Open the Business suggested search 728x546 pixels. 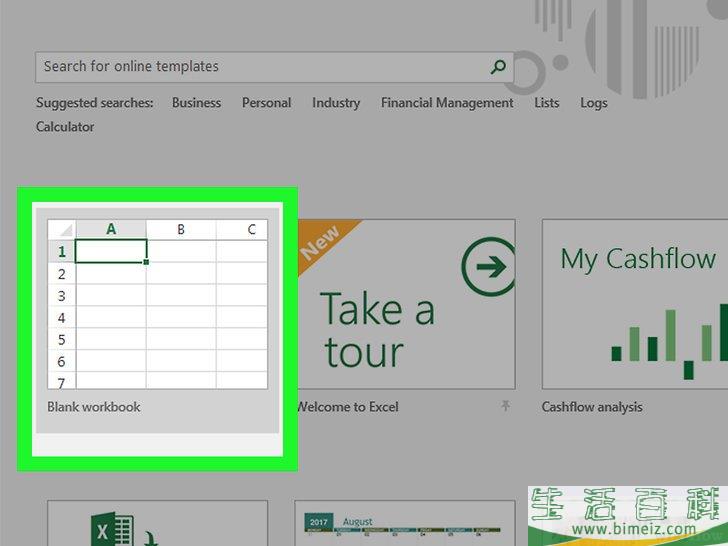coord(196,103)
